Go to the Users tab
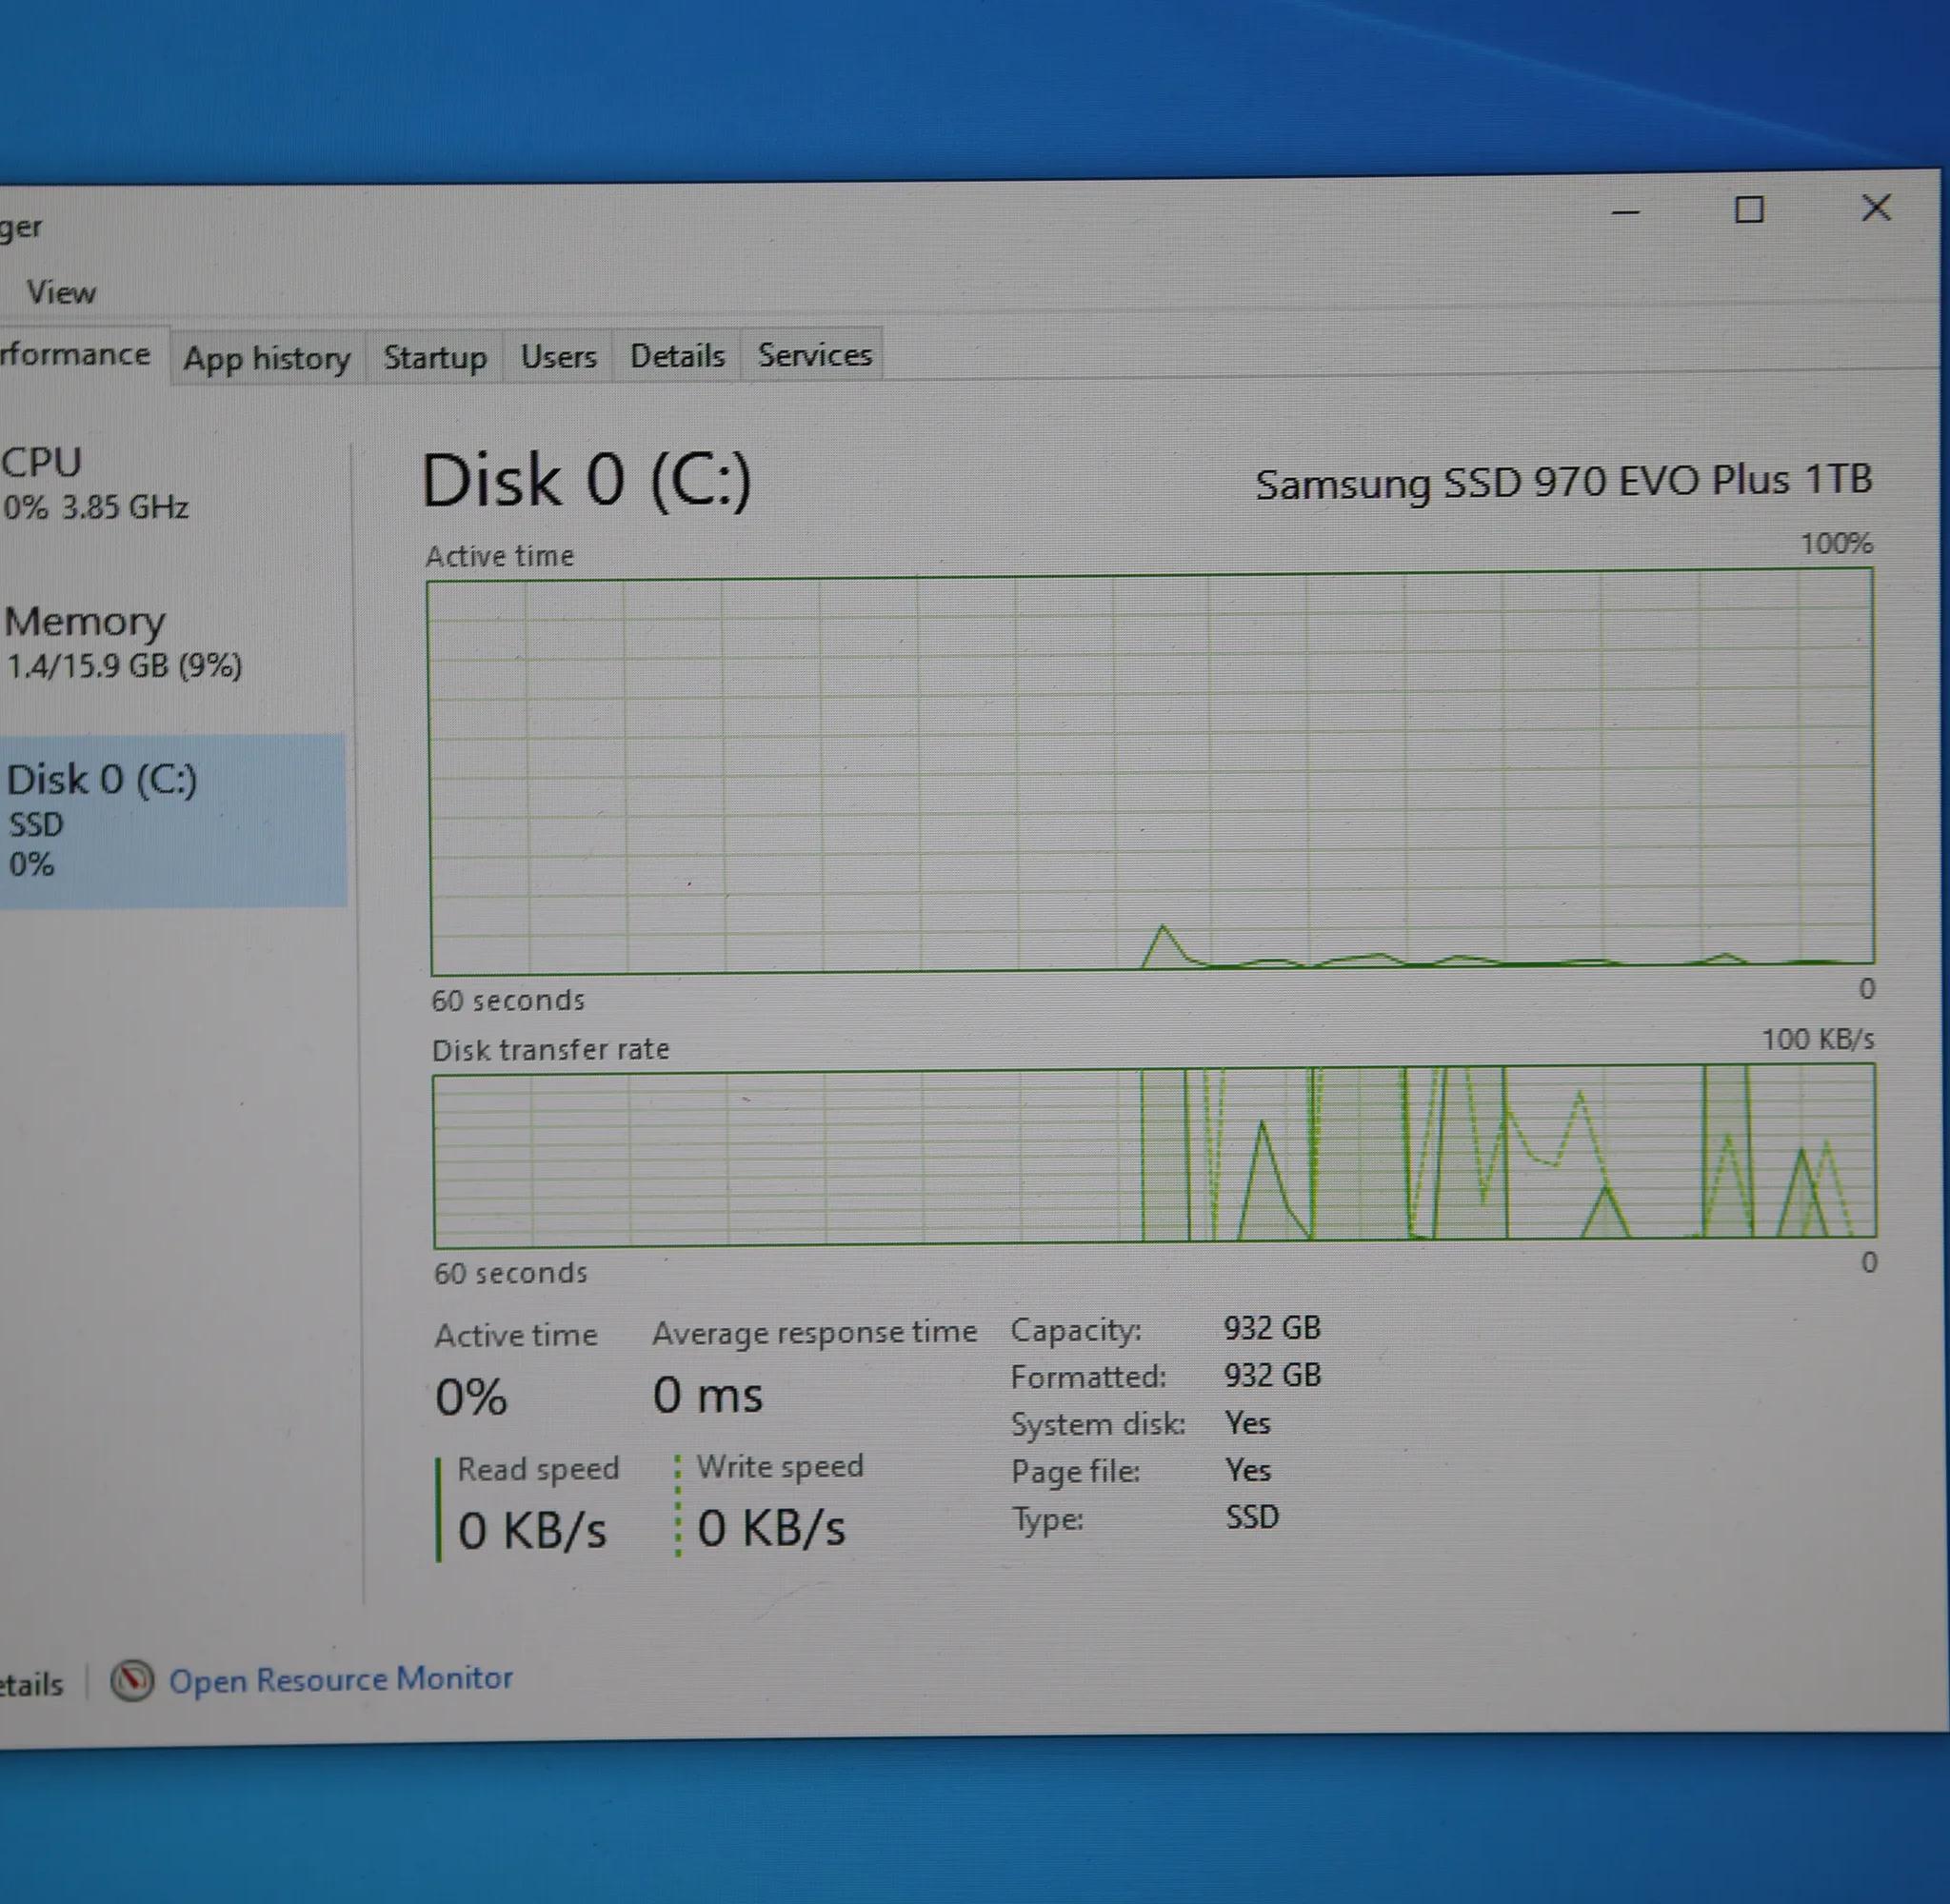 click(558, 355)
